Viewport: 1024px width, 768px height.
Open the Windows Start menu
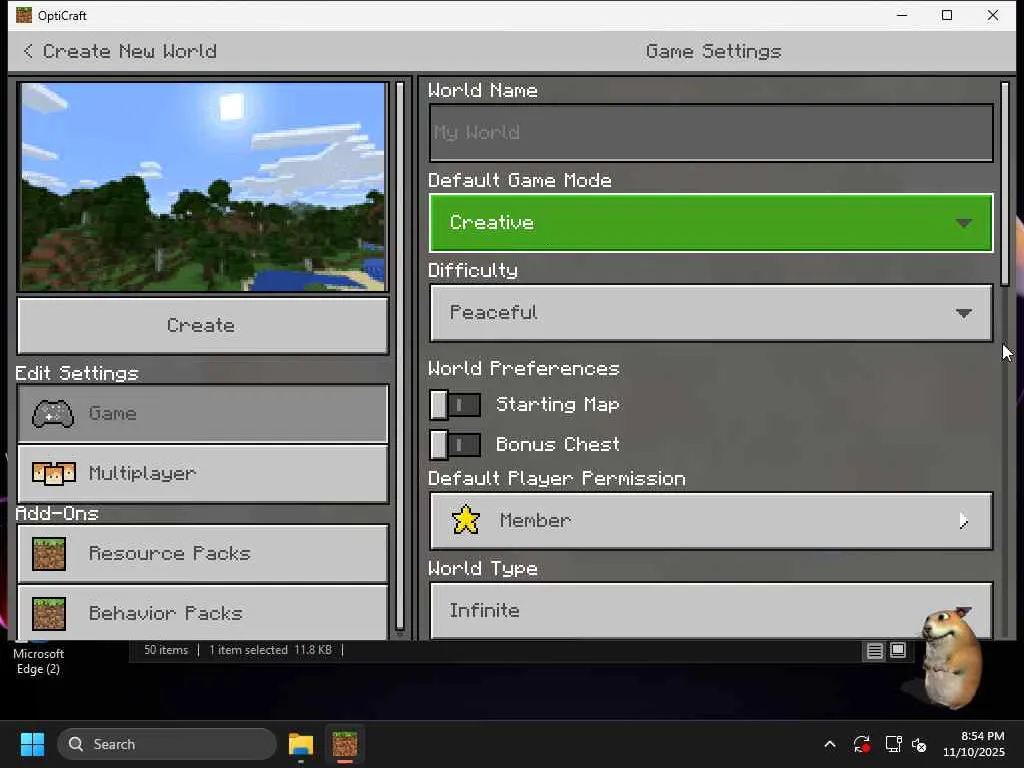(32, 744)
